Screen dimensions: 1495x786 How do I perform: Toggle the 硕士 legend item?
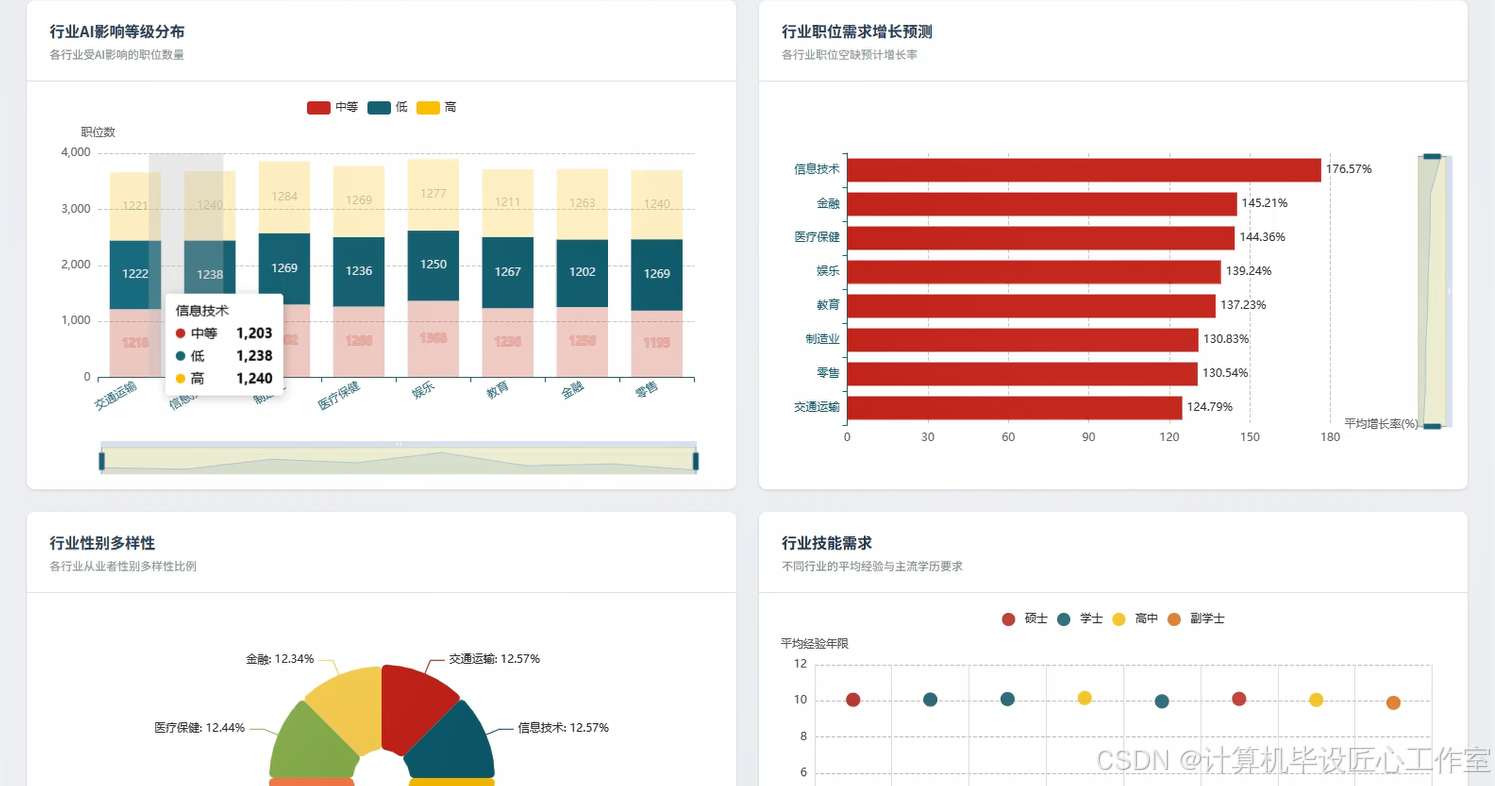pos(1024,619)
